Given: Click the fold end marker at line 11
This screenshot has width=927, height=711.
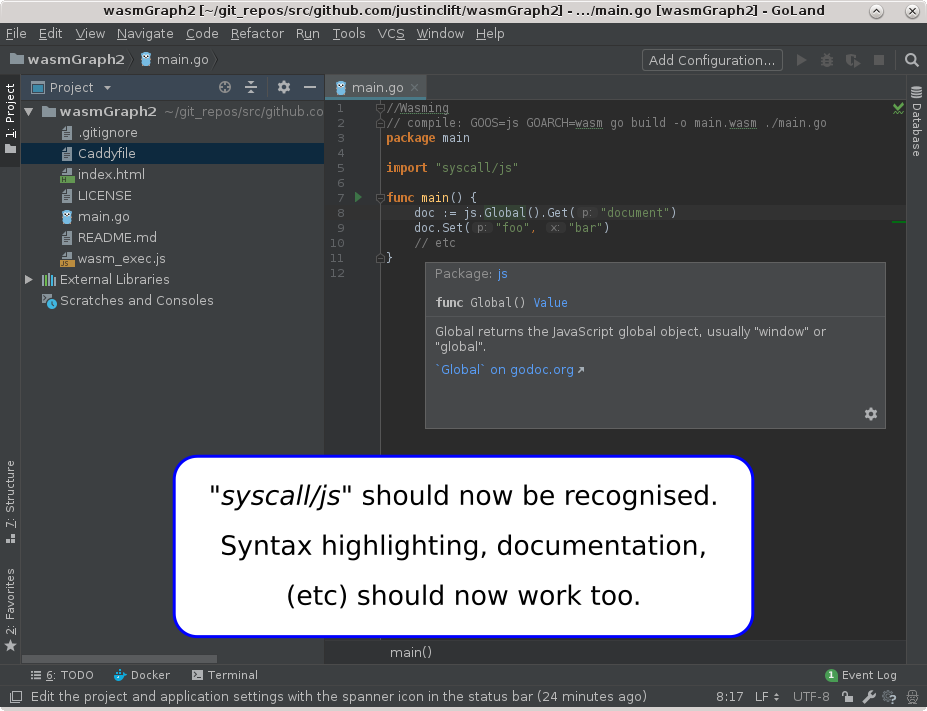Looking at the screenshot, I should click(x=381, y=258).
